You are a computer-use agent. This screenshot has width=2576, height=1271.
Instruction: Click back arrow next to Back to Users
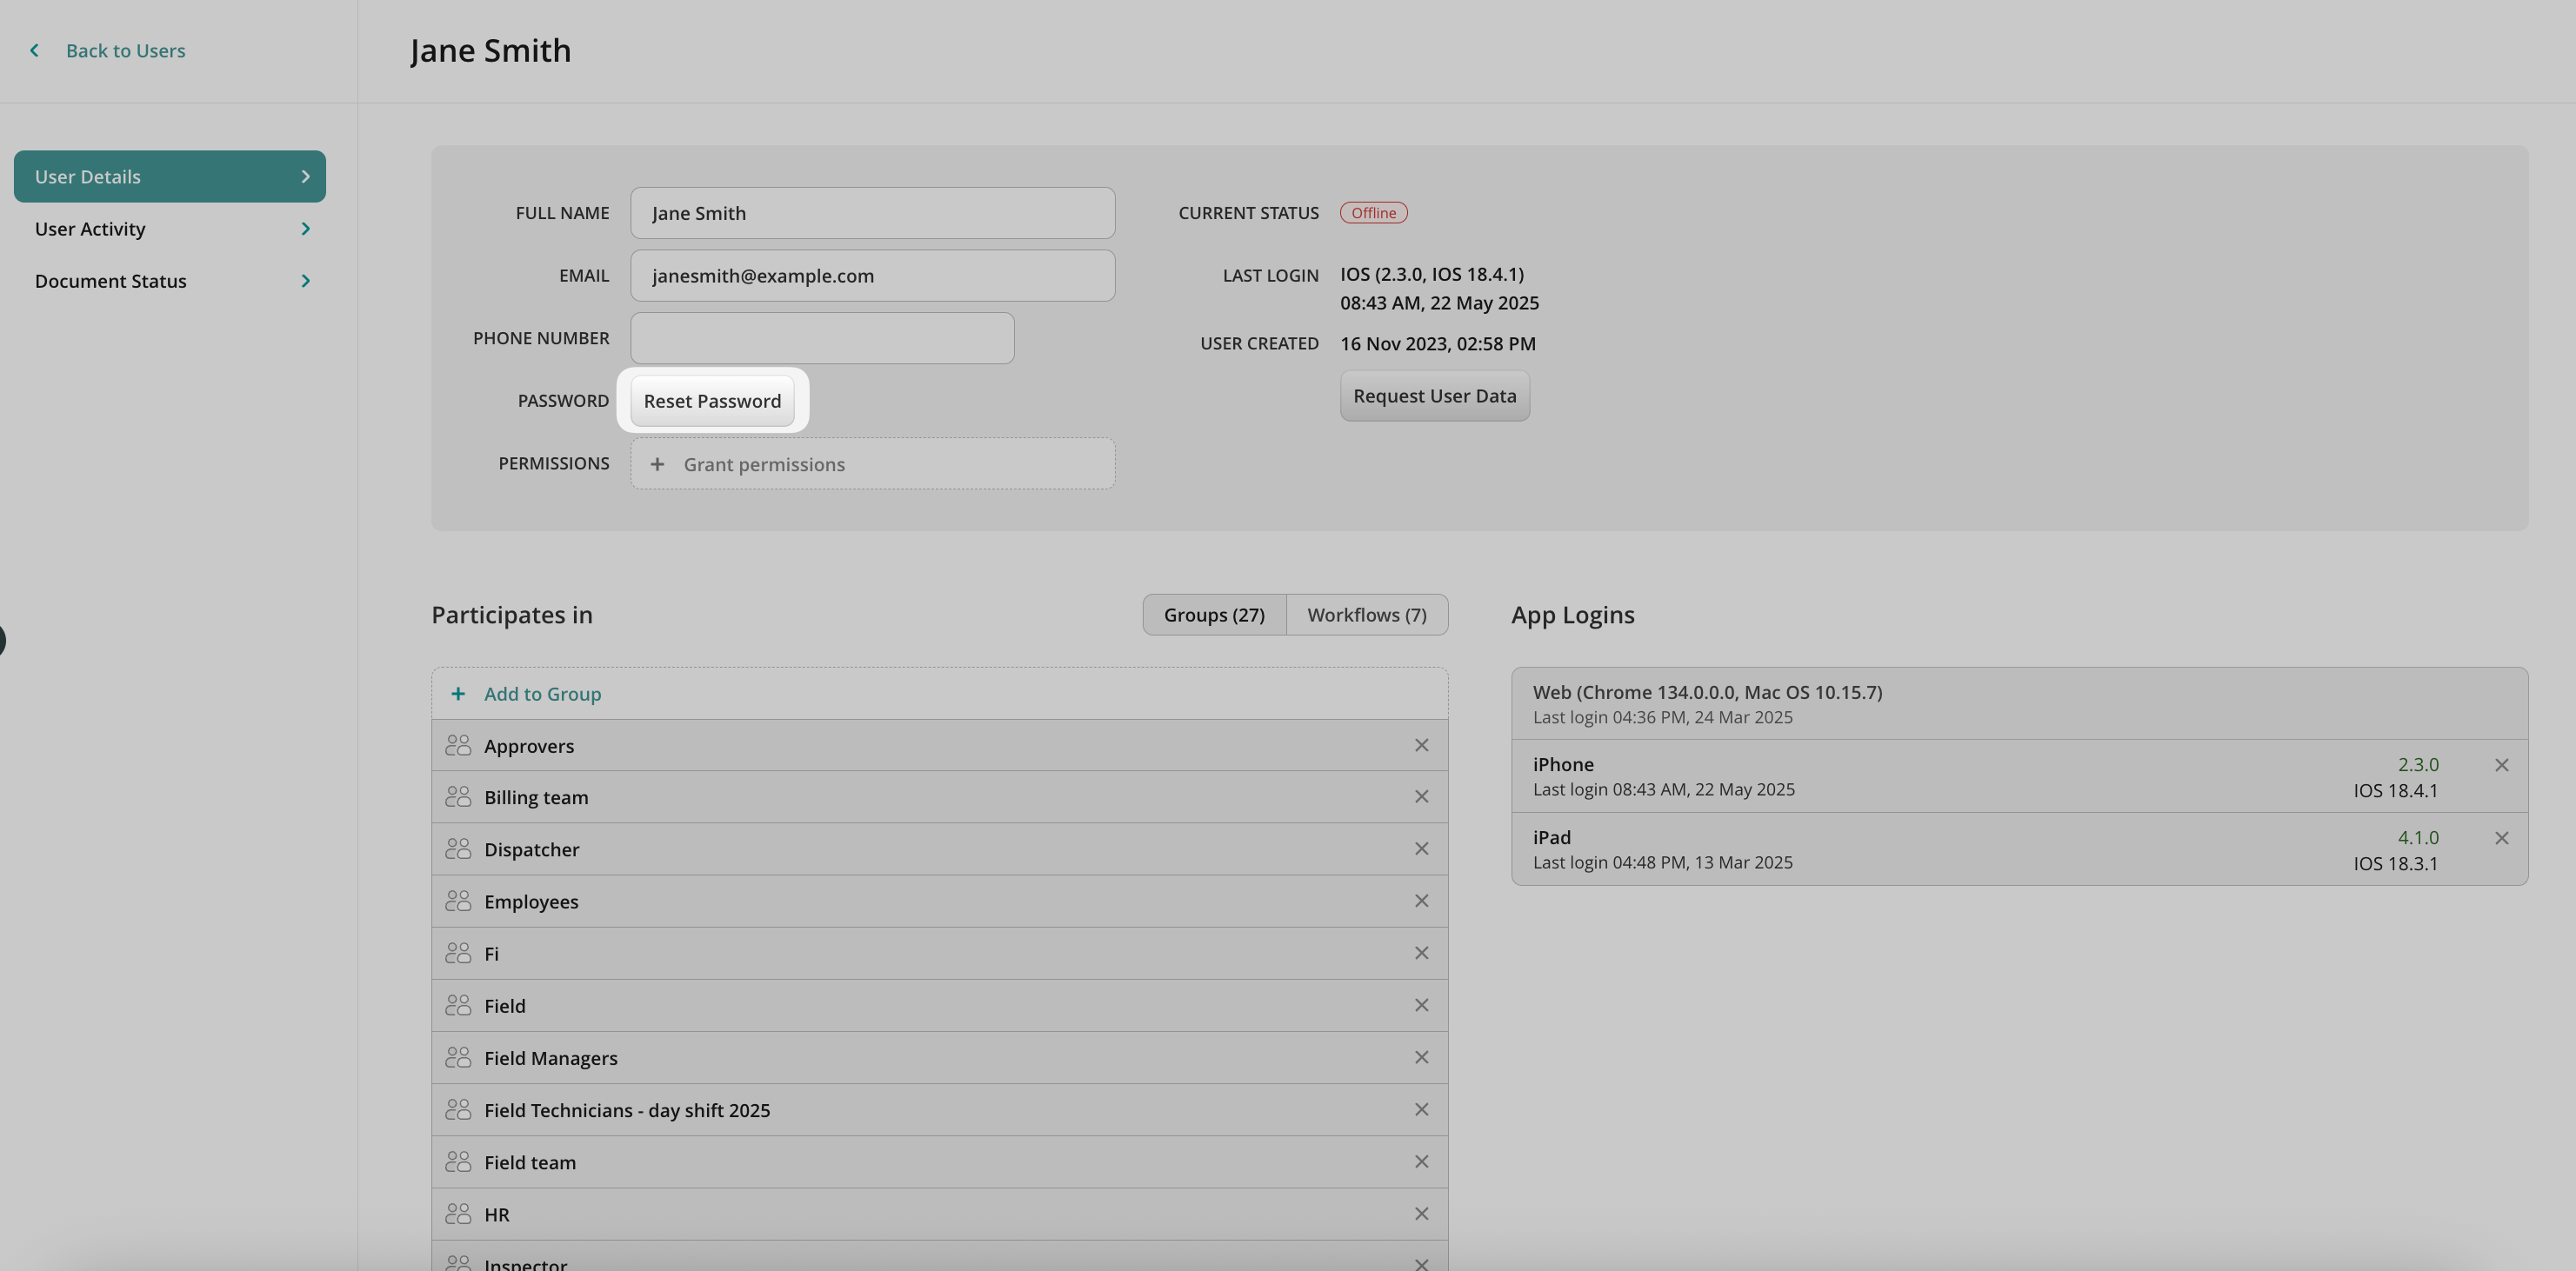pos(35,50)
